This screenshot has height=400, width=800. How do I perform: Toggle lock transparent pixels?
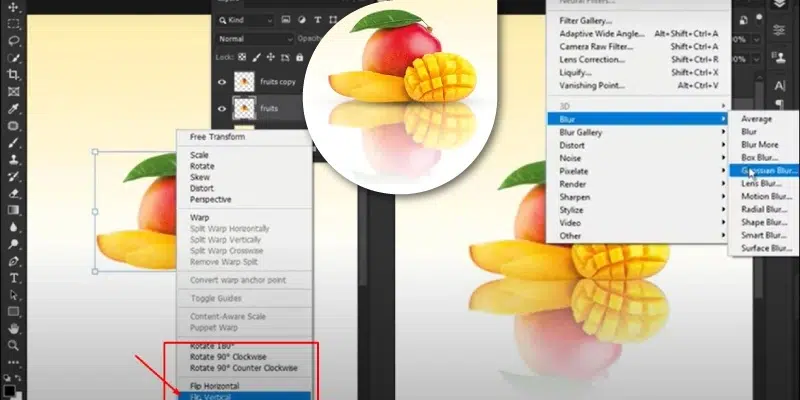click(x=242, y=57)
